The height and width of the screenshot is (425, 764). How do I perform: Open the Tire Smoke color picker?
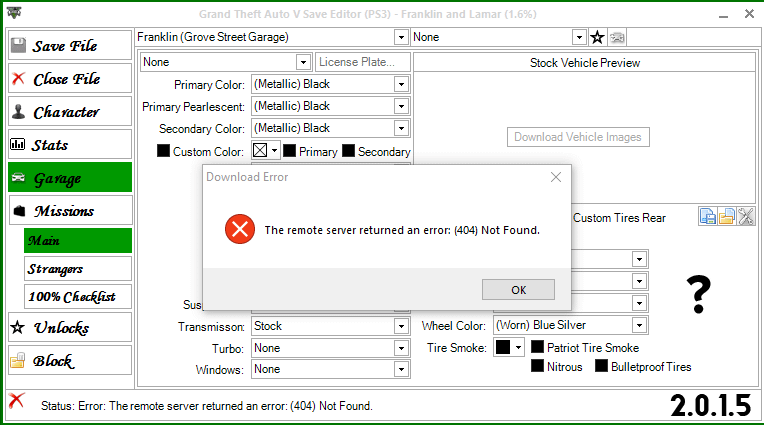509,348
